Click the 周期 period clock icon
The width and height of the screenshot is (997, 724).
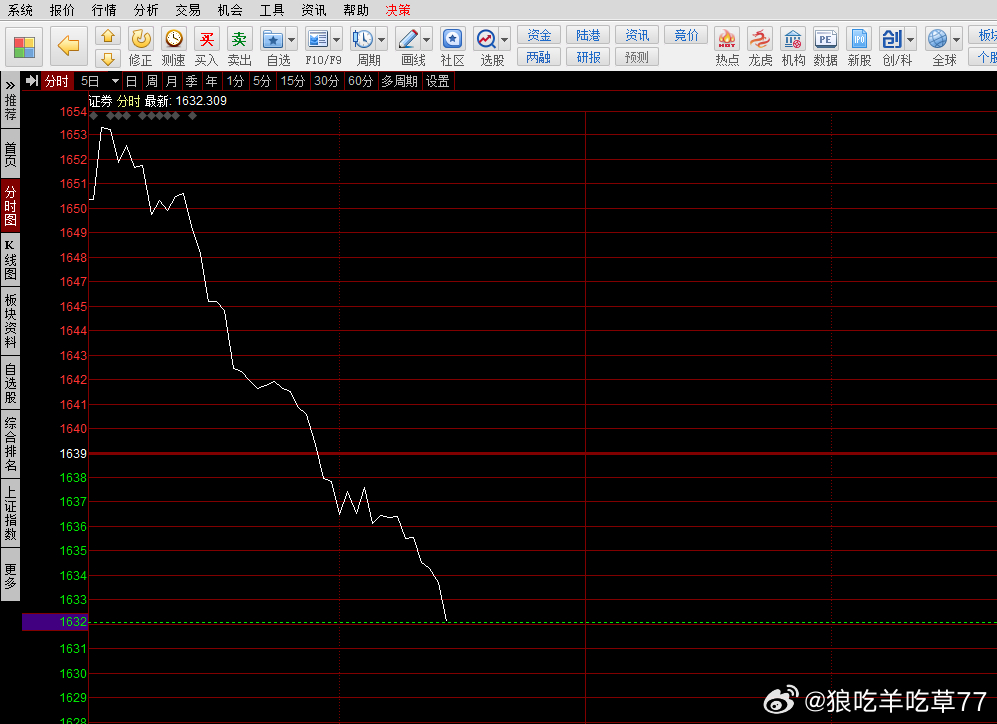(363, 39)
